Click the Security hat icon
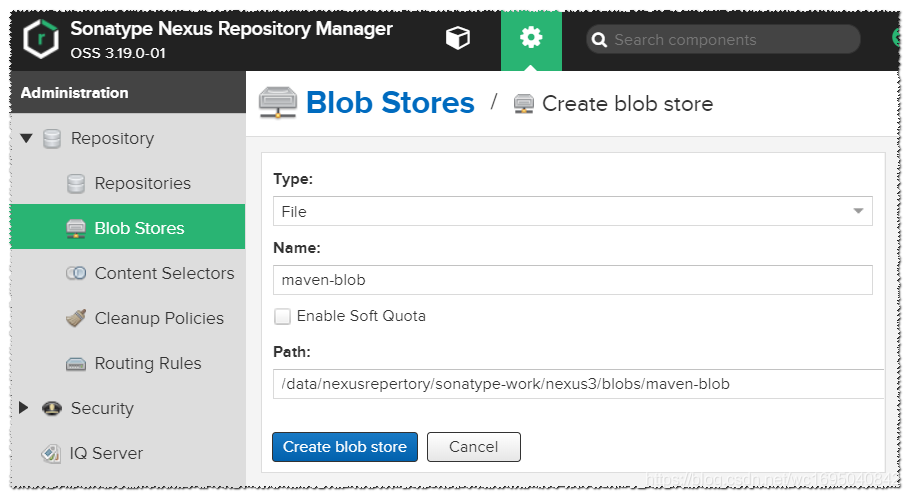 [52, 408]
